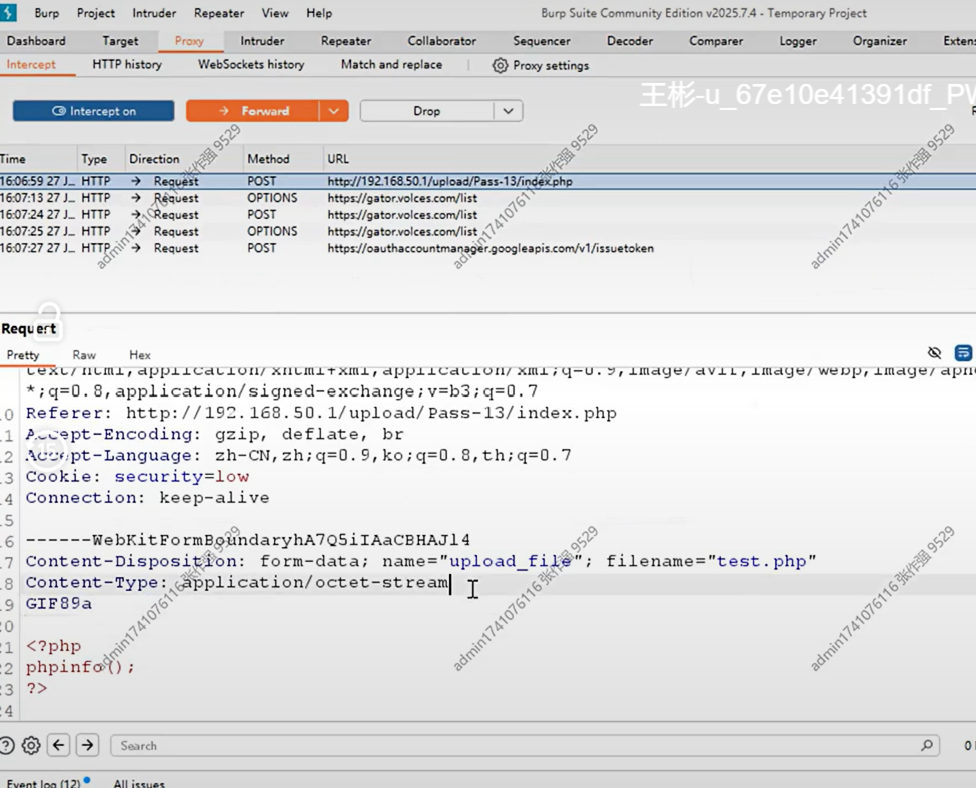Image resolution: width=976 pixels, height=788 pixels.
Task: Go to next search match arrow
Action: pyautogui.click(x=88, y=744)
